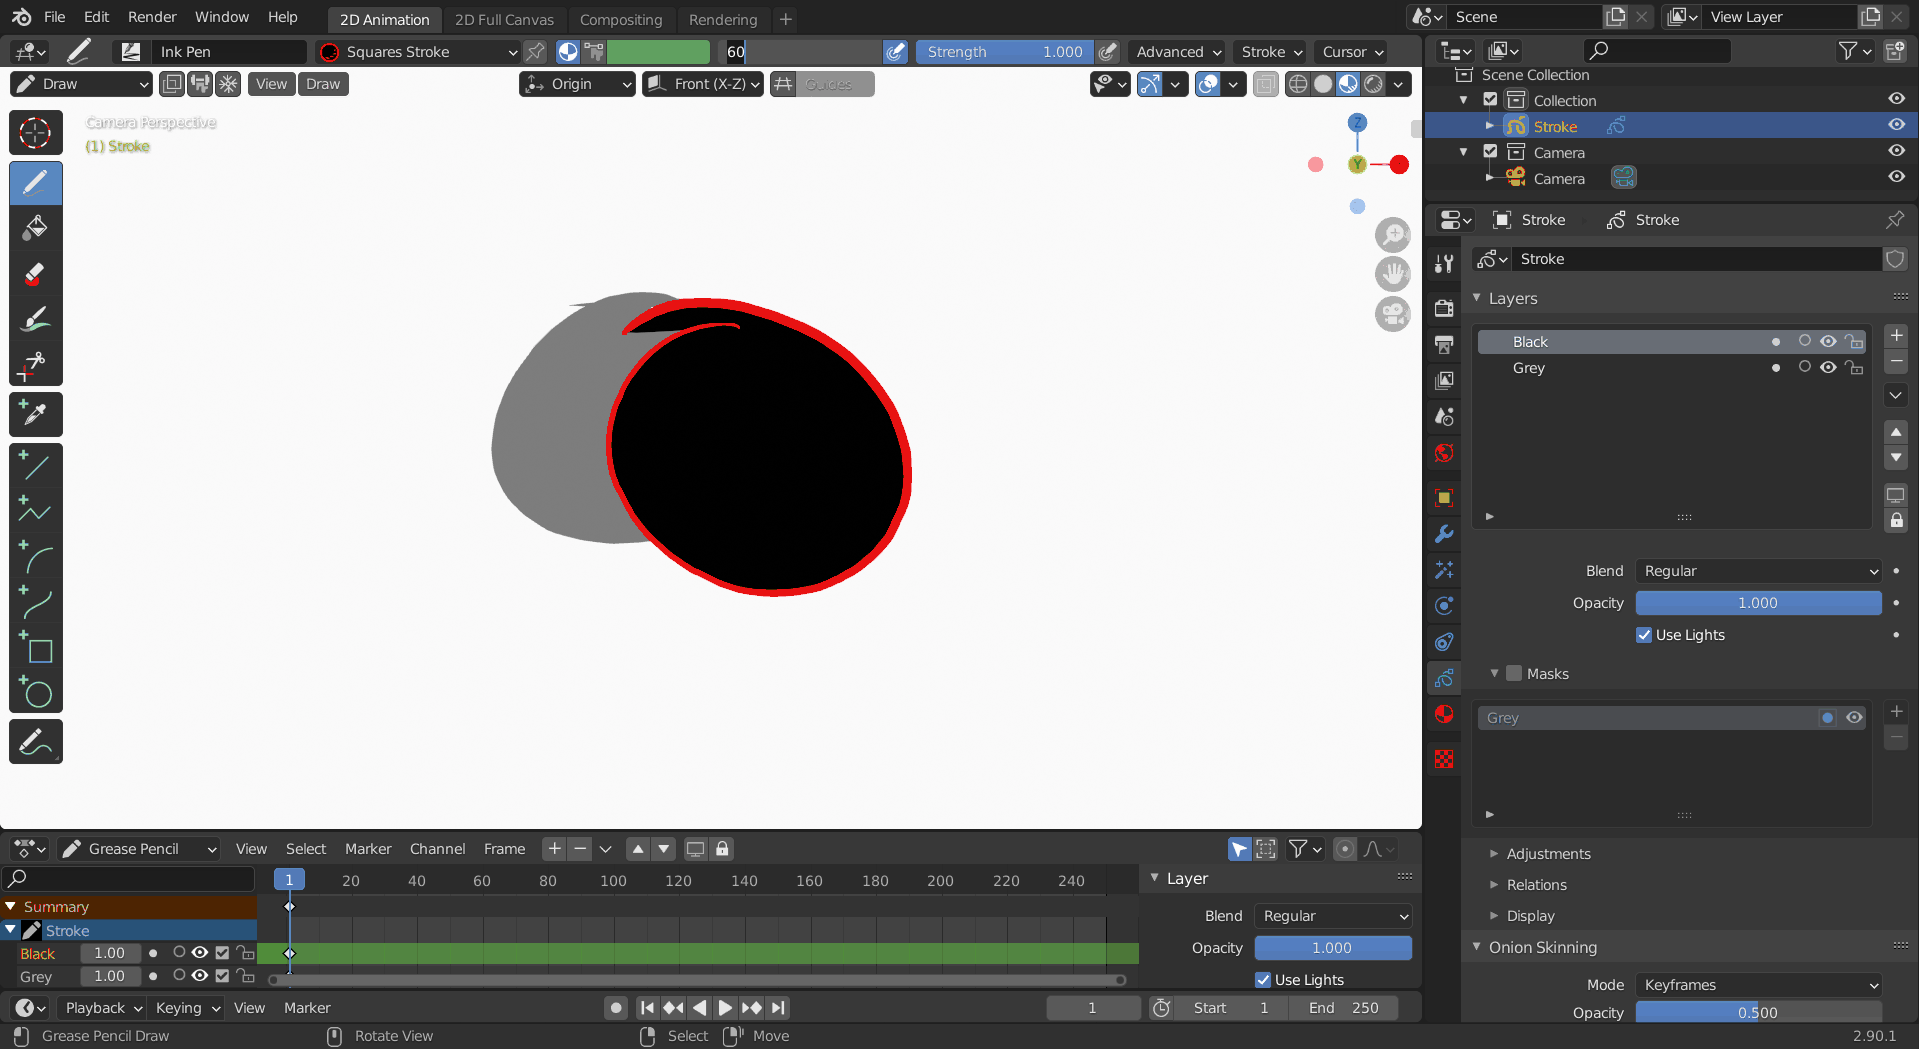Select the Erase tool

(x=35, y=274)
